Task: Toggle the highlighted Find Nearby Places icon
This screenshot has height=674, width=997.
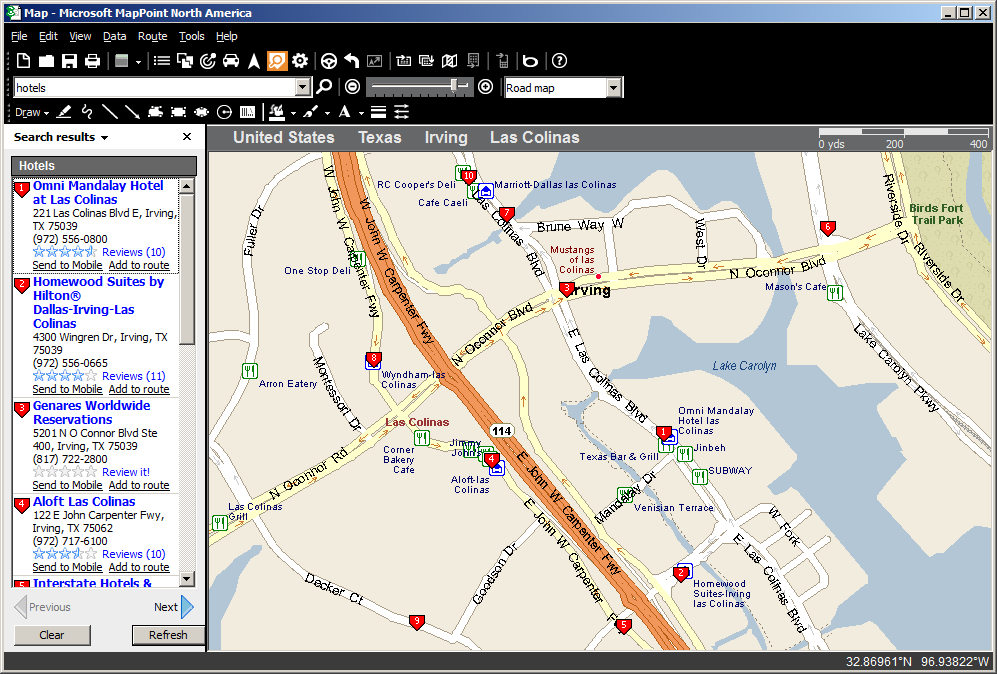Action: click(277, 61)
